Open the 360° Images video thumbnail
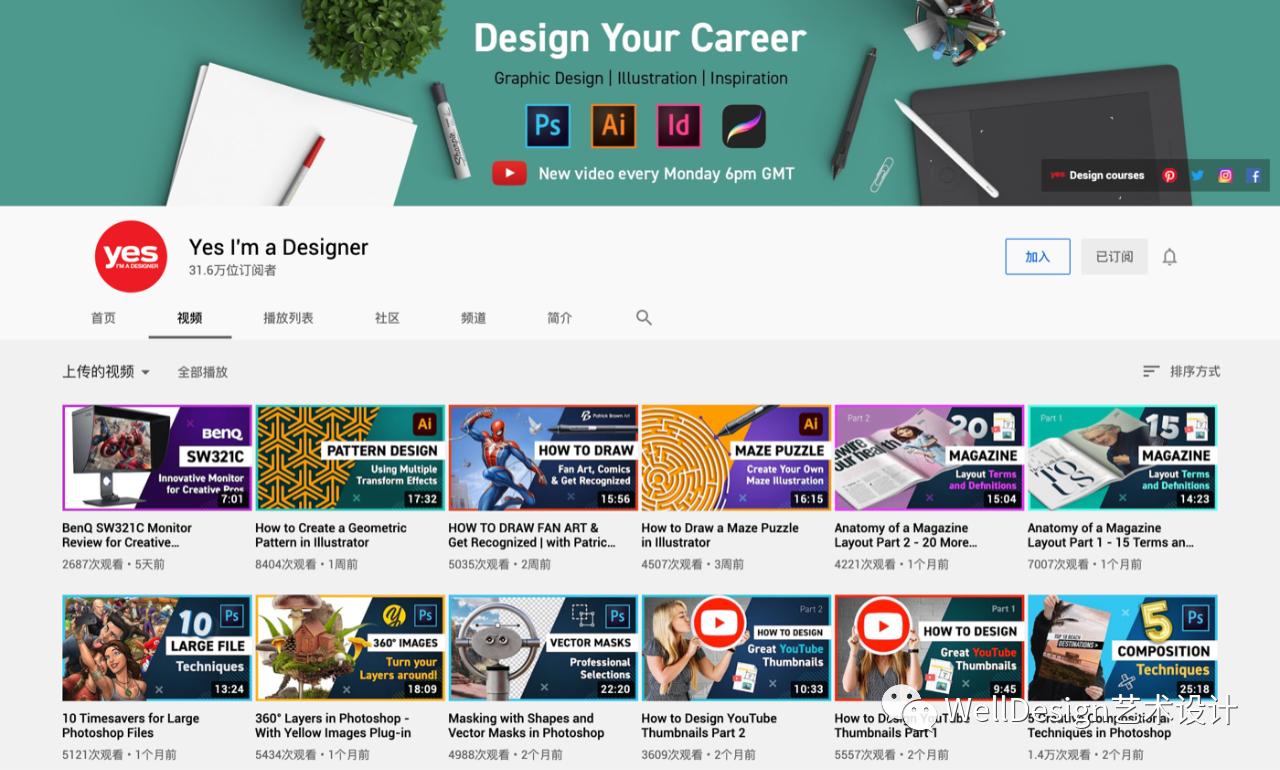This screenshot has height=770, width=1280. (350, 648)
